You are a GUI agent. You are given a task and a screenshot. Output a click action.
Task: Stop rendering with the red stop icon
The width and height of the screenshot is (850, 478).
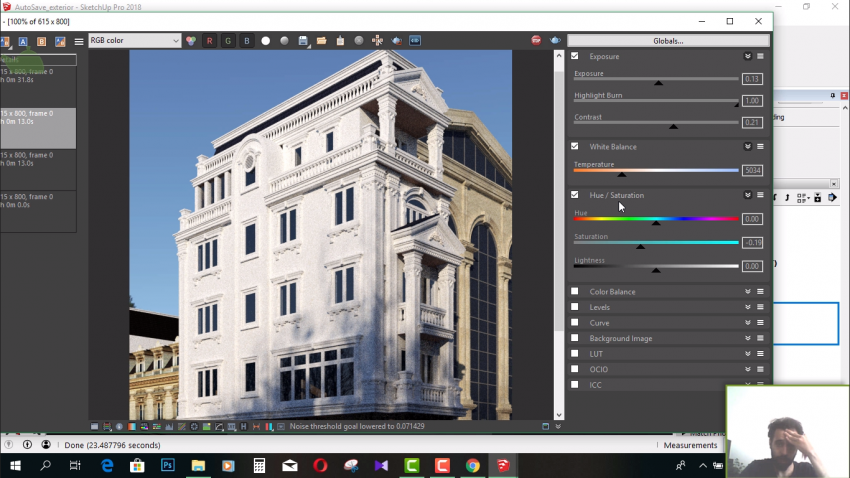point(536,41)
